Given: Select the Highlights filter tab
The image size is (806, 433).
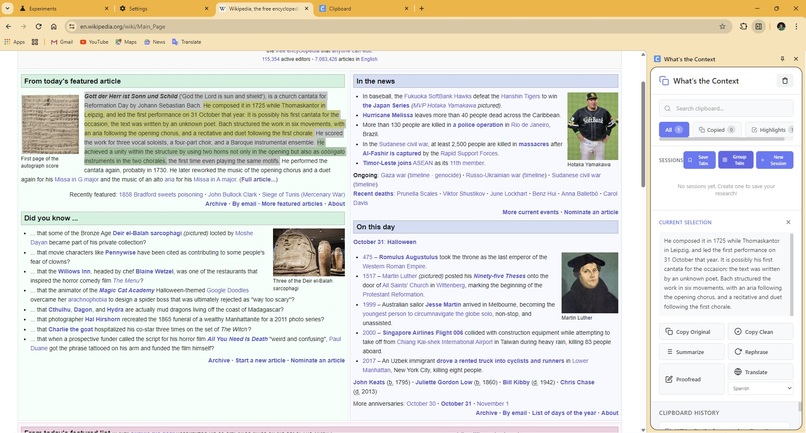Looking at the screenshot, I should [x=770, y=130].
